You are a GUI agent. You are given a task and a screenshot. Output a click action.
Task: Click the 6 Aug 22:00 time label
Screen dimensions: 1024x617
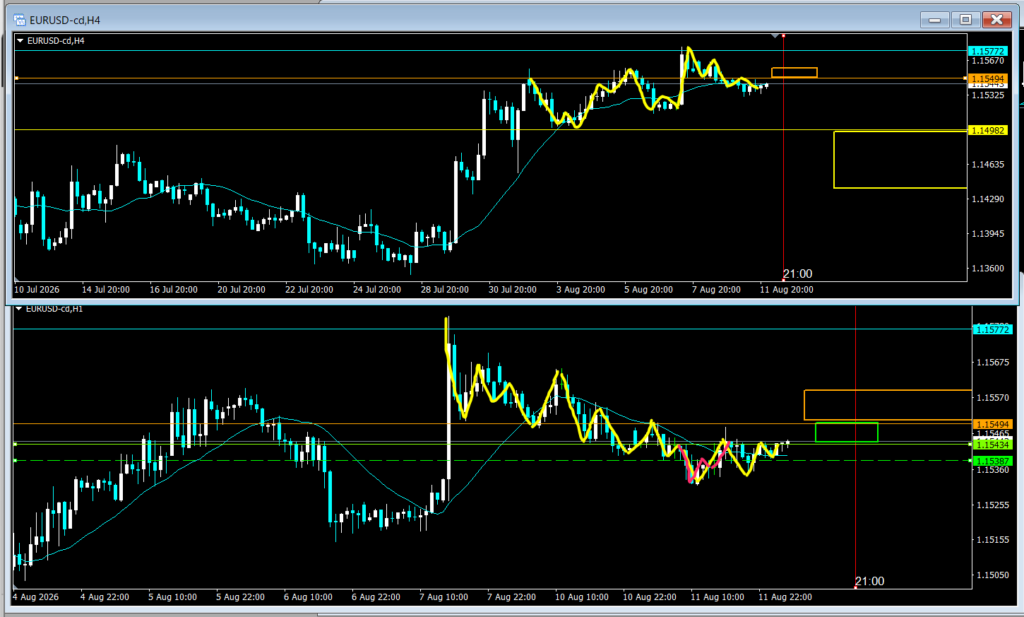pyautogui.click(x=376, y=597)
